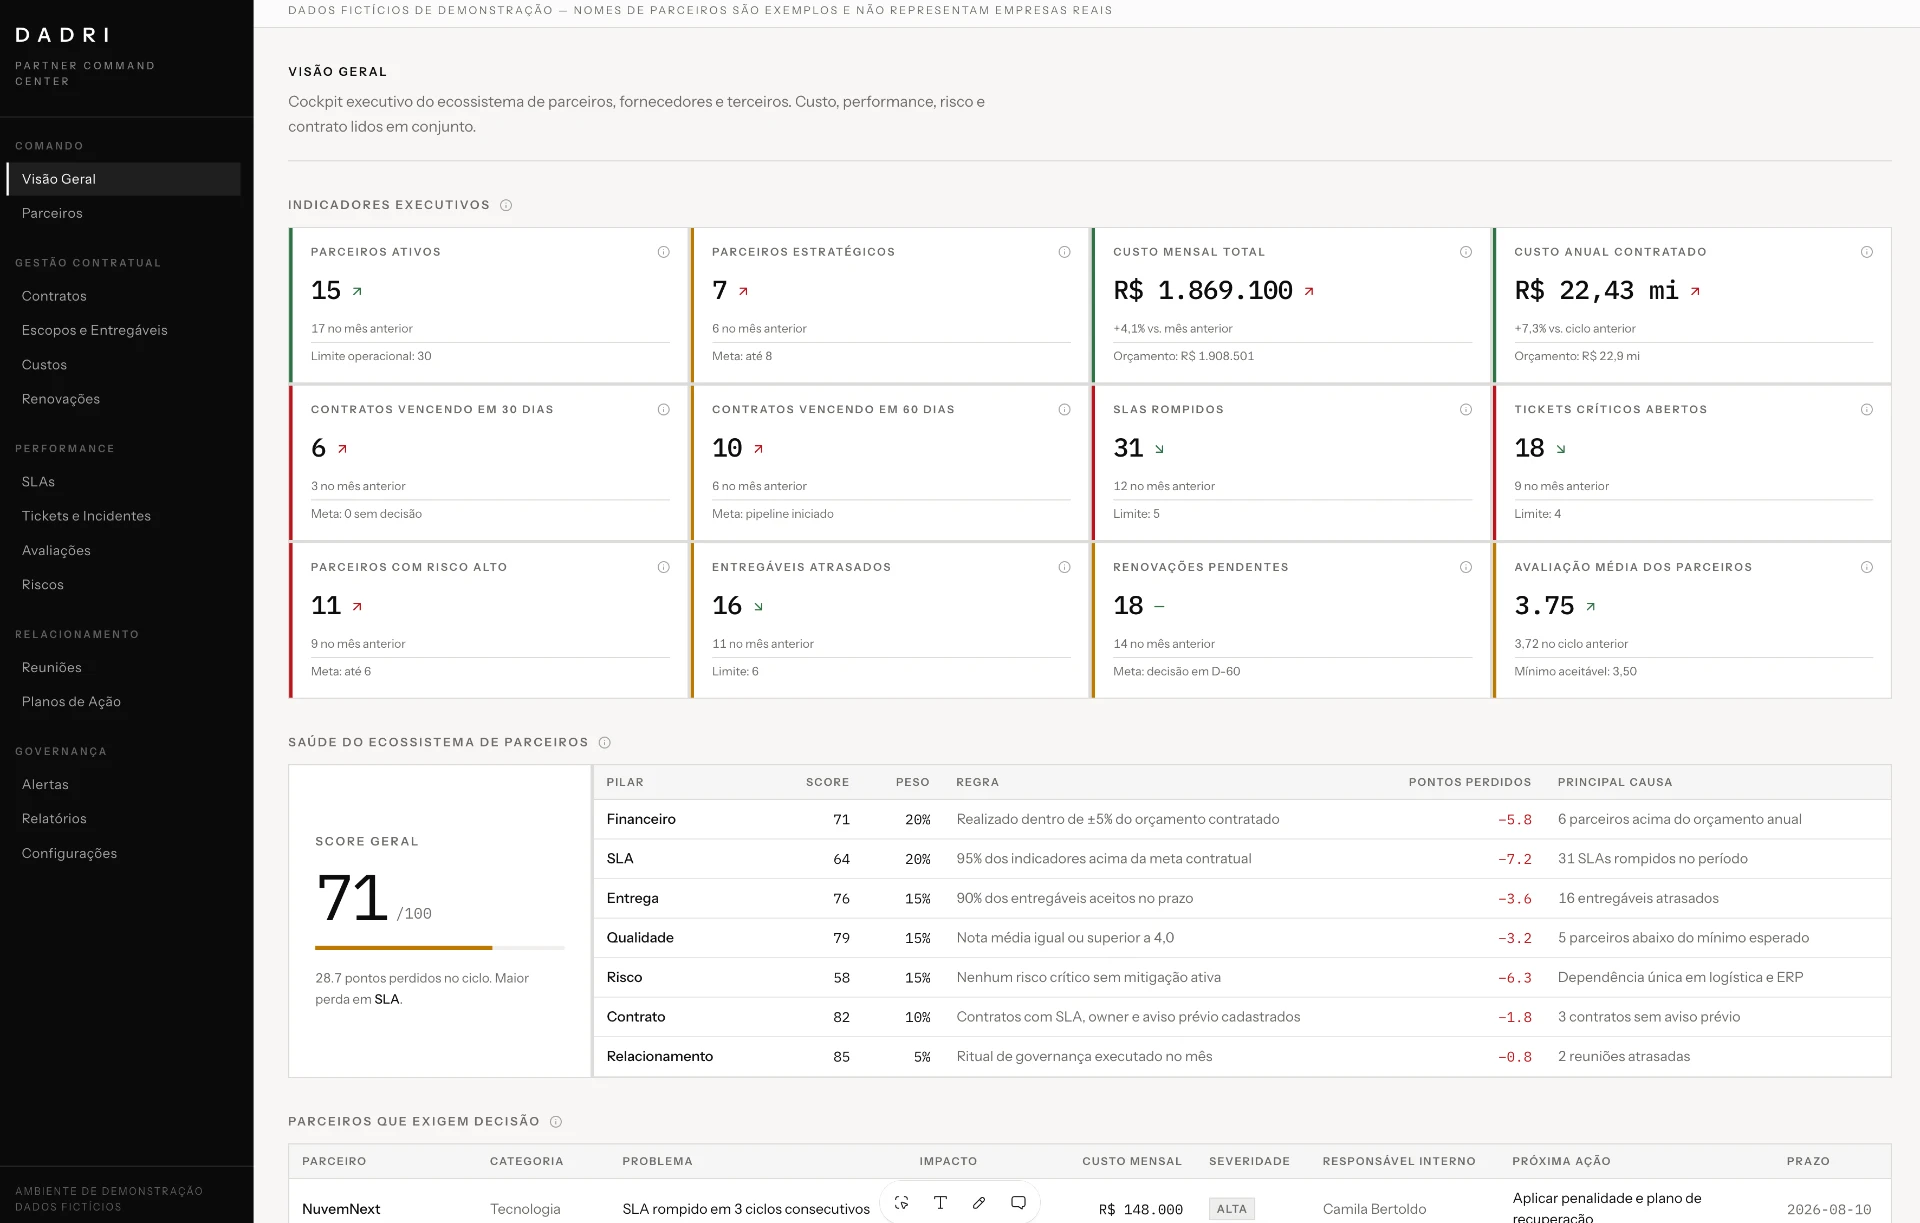Open the Custos page
This screenshot has height=1223, width=1920.
point(123,365)
